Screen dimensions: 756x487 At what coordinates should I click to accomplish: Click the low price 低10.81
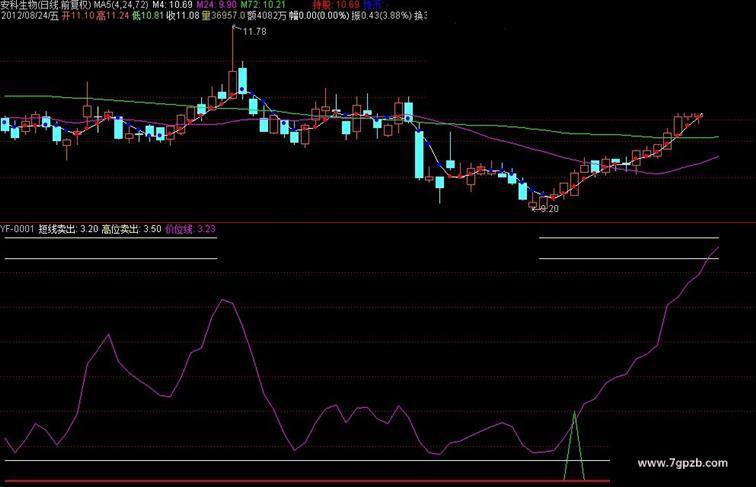click(x=148, y=15)
